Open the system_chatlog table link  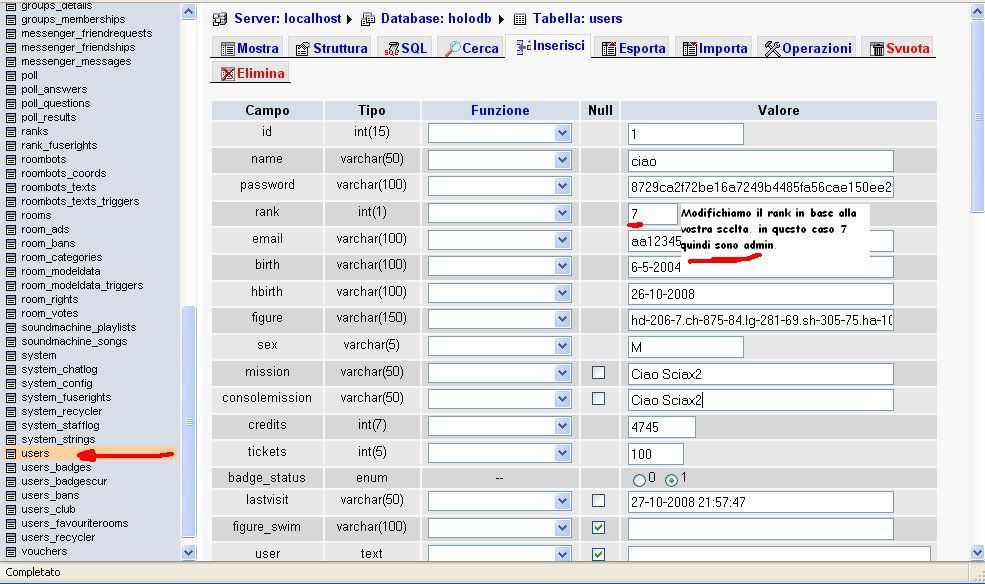(59, 369)
